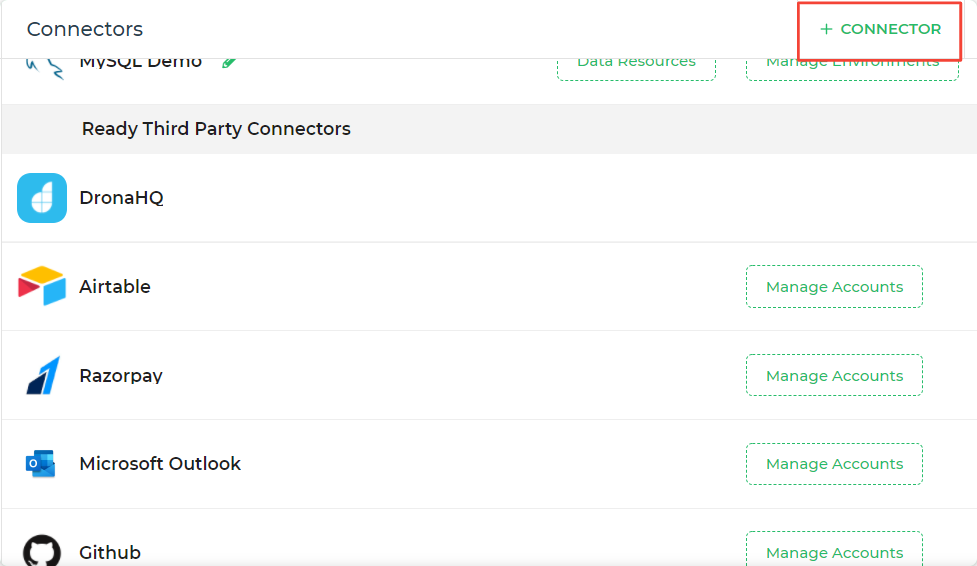Select the Microsoft Outlook connector label
This screenshot has height=566, width=977.
[160, 464]
